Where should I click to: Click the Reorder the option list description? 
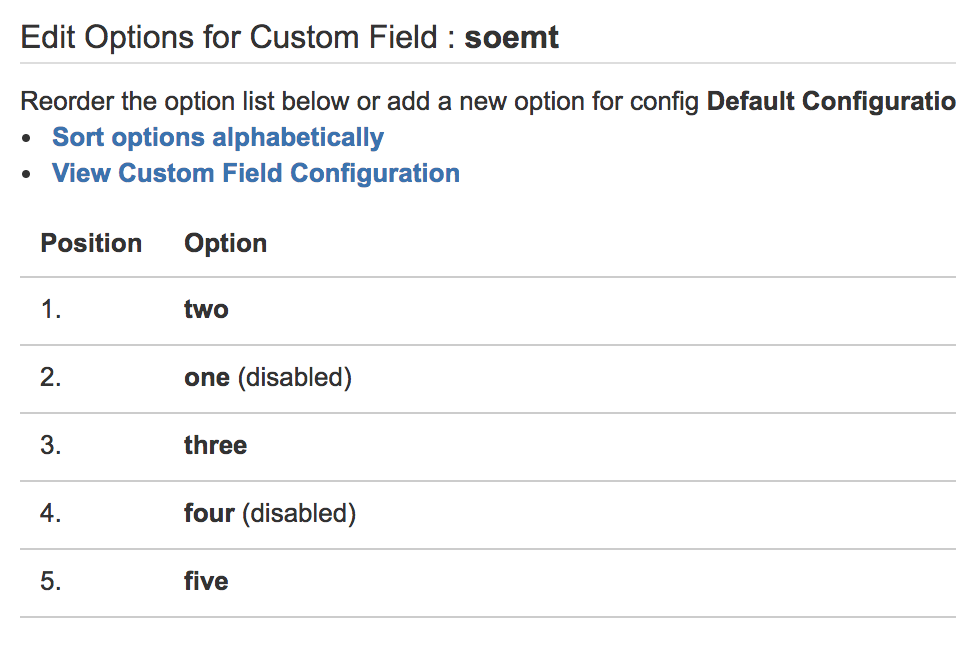tap(360, 101)
